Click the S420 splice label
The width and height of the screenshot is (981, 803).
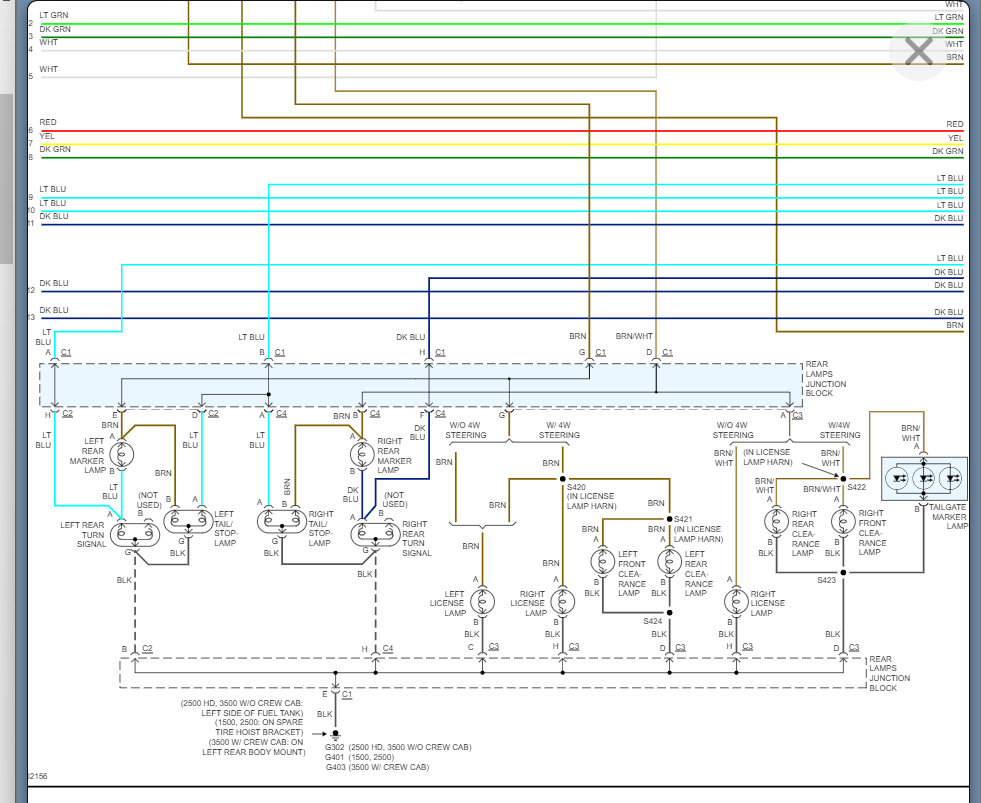click(x=576, y=487)
